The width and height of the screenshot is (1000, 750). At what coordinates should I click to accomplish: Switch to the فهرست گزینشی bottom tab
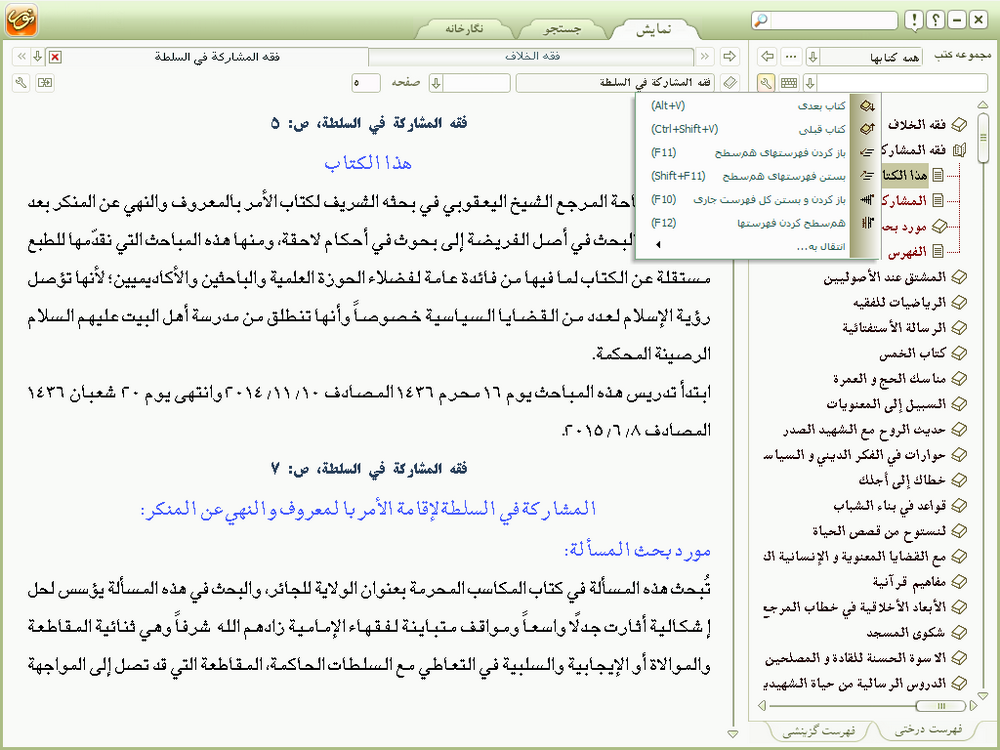pyautogui.click(x=819, y=732)
